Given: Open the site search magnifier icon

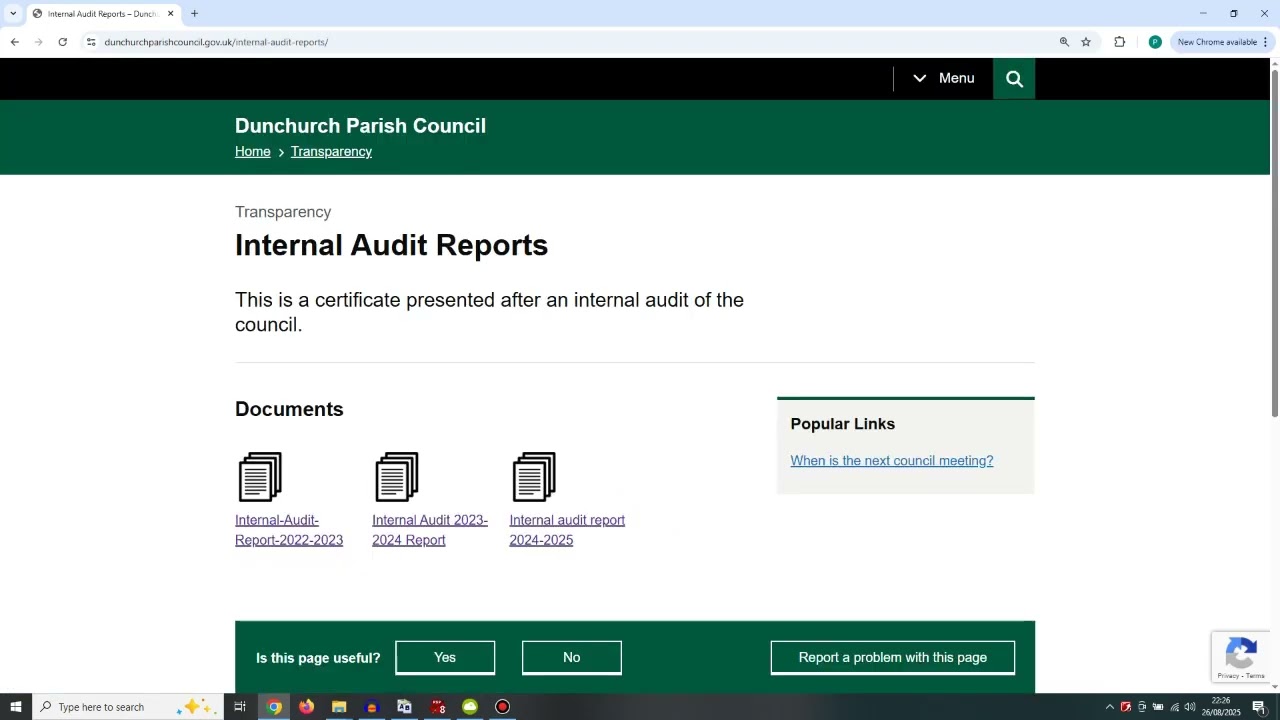Looking at the screenshot, I should click(1014, 79).
